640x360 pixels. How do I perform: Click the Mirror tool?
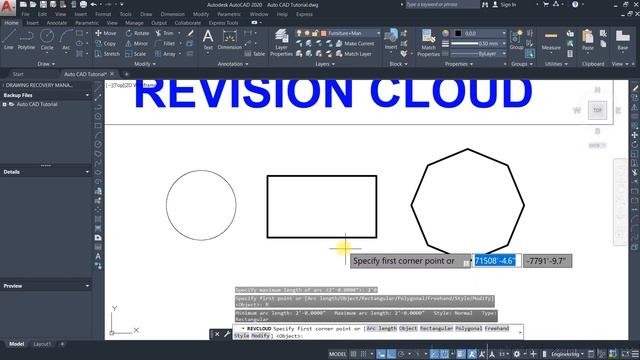137,43
